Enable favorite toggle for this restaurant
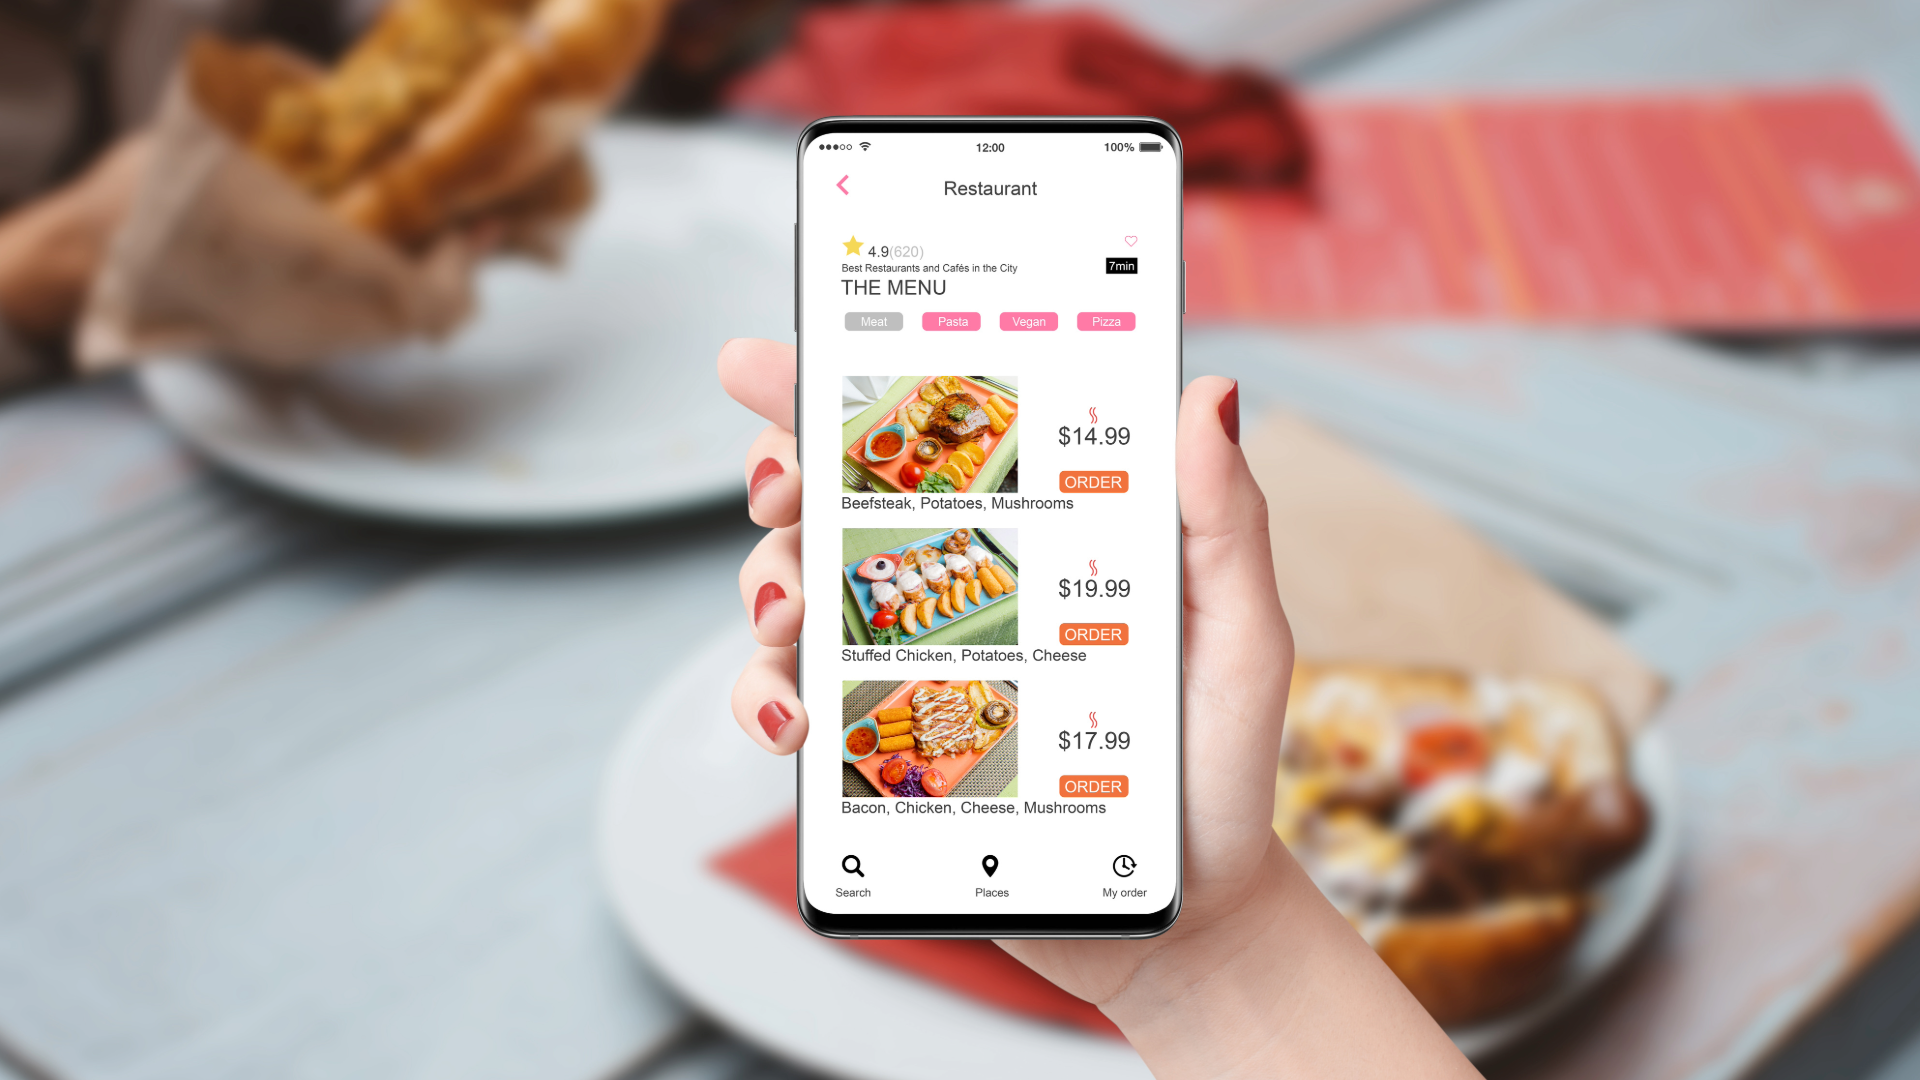Screen dimensions: 1920x1080 point(1130,241)
